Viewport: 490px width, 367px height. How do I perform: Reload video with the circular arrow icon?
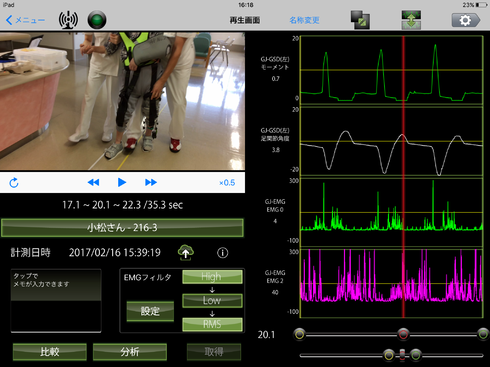tap(14, 183)
